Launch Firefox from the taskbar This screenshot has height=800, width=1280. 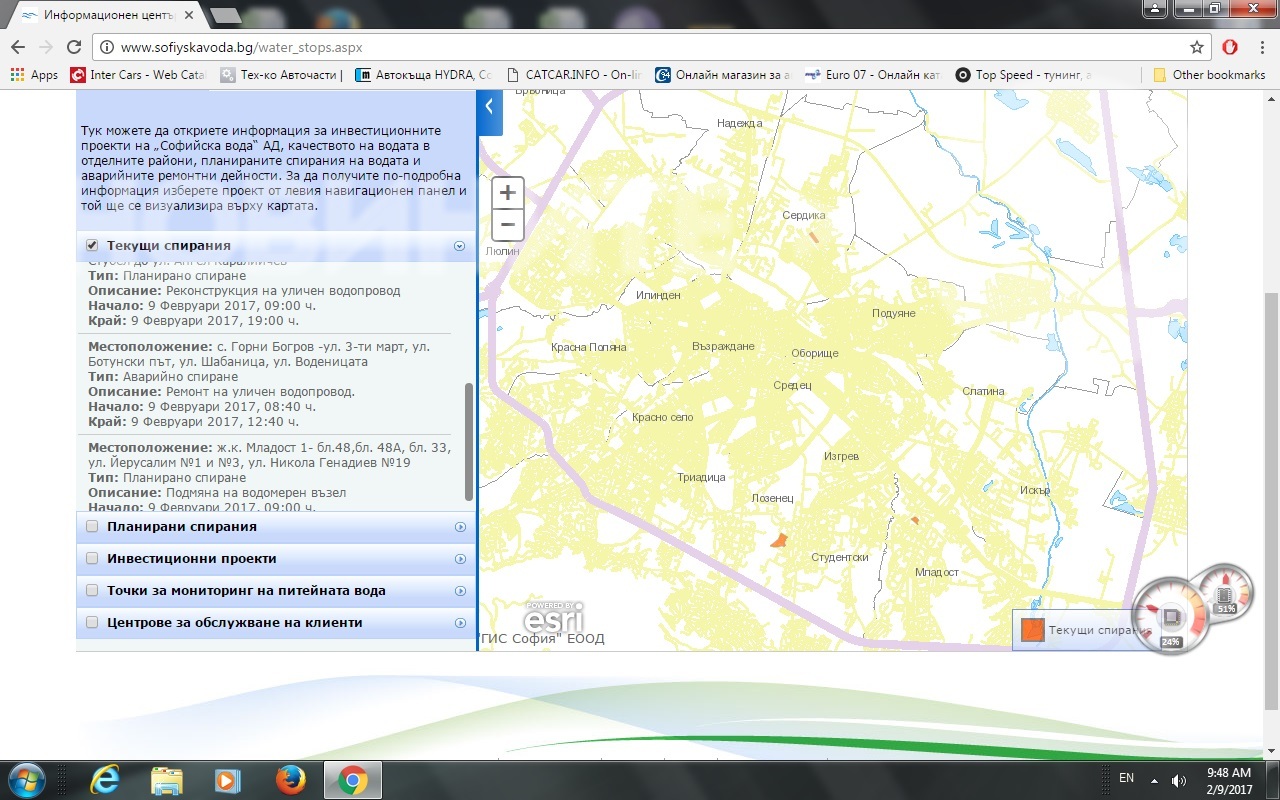pyautogui.click(x=290, y=780)
